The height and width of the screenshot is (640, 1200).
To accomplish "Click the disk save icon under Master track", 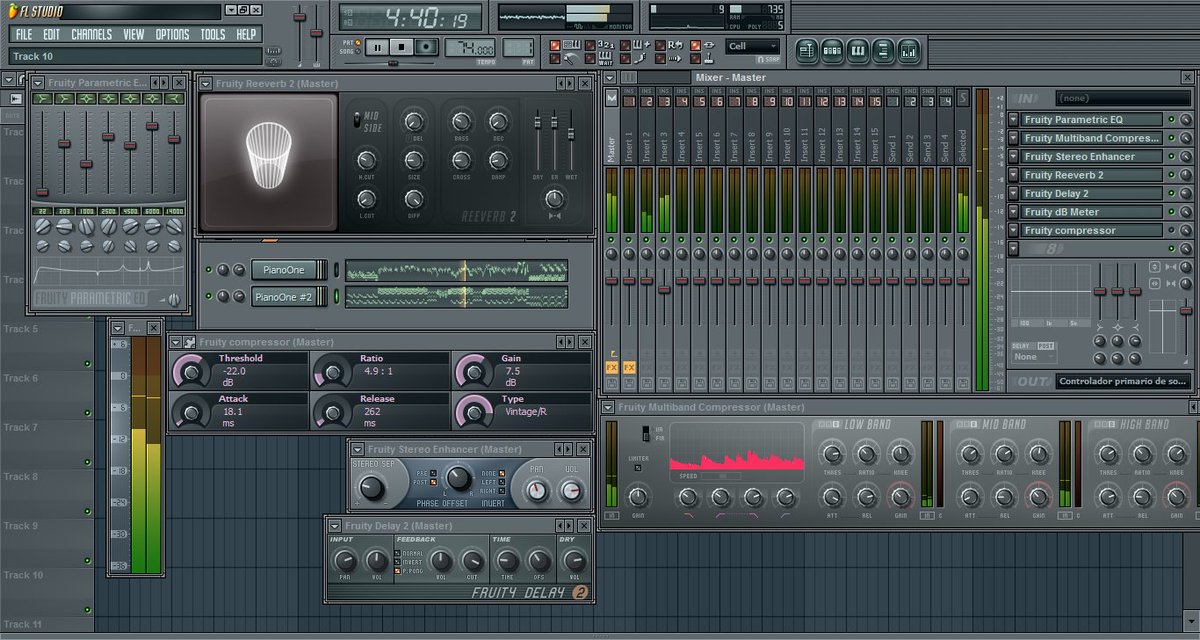I will [612, 383].
